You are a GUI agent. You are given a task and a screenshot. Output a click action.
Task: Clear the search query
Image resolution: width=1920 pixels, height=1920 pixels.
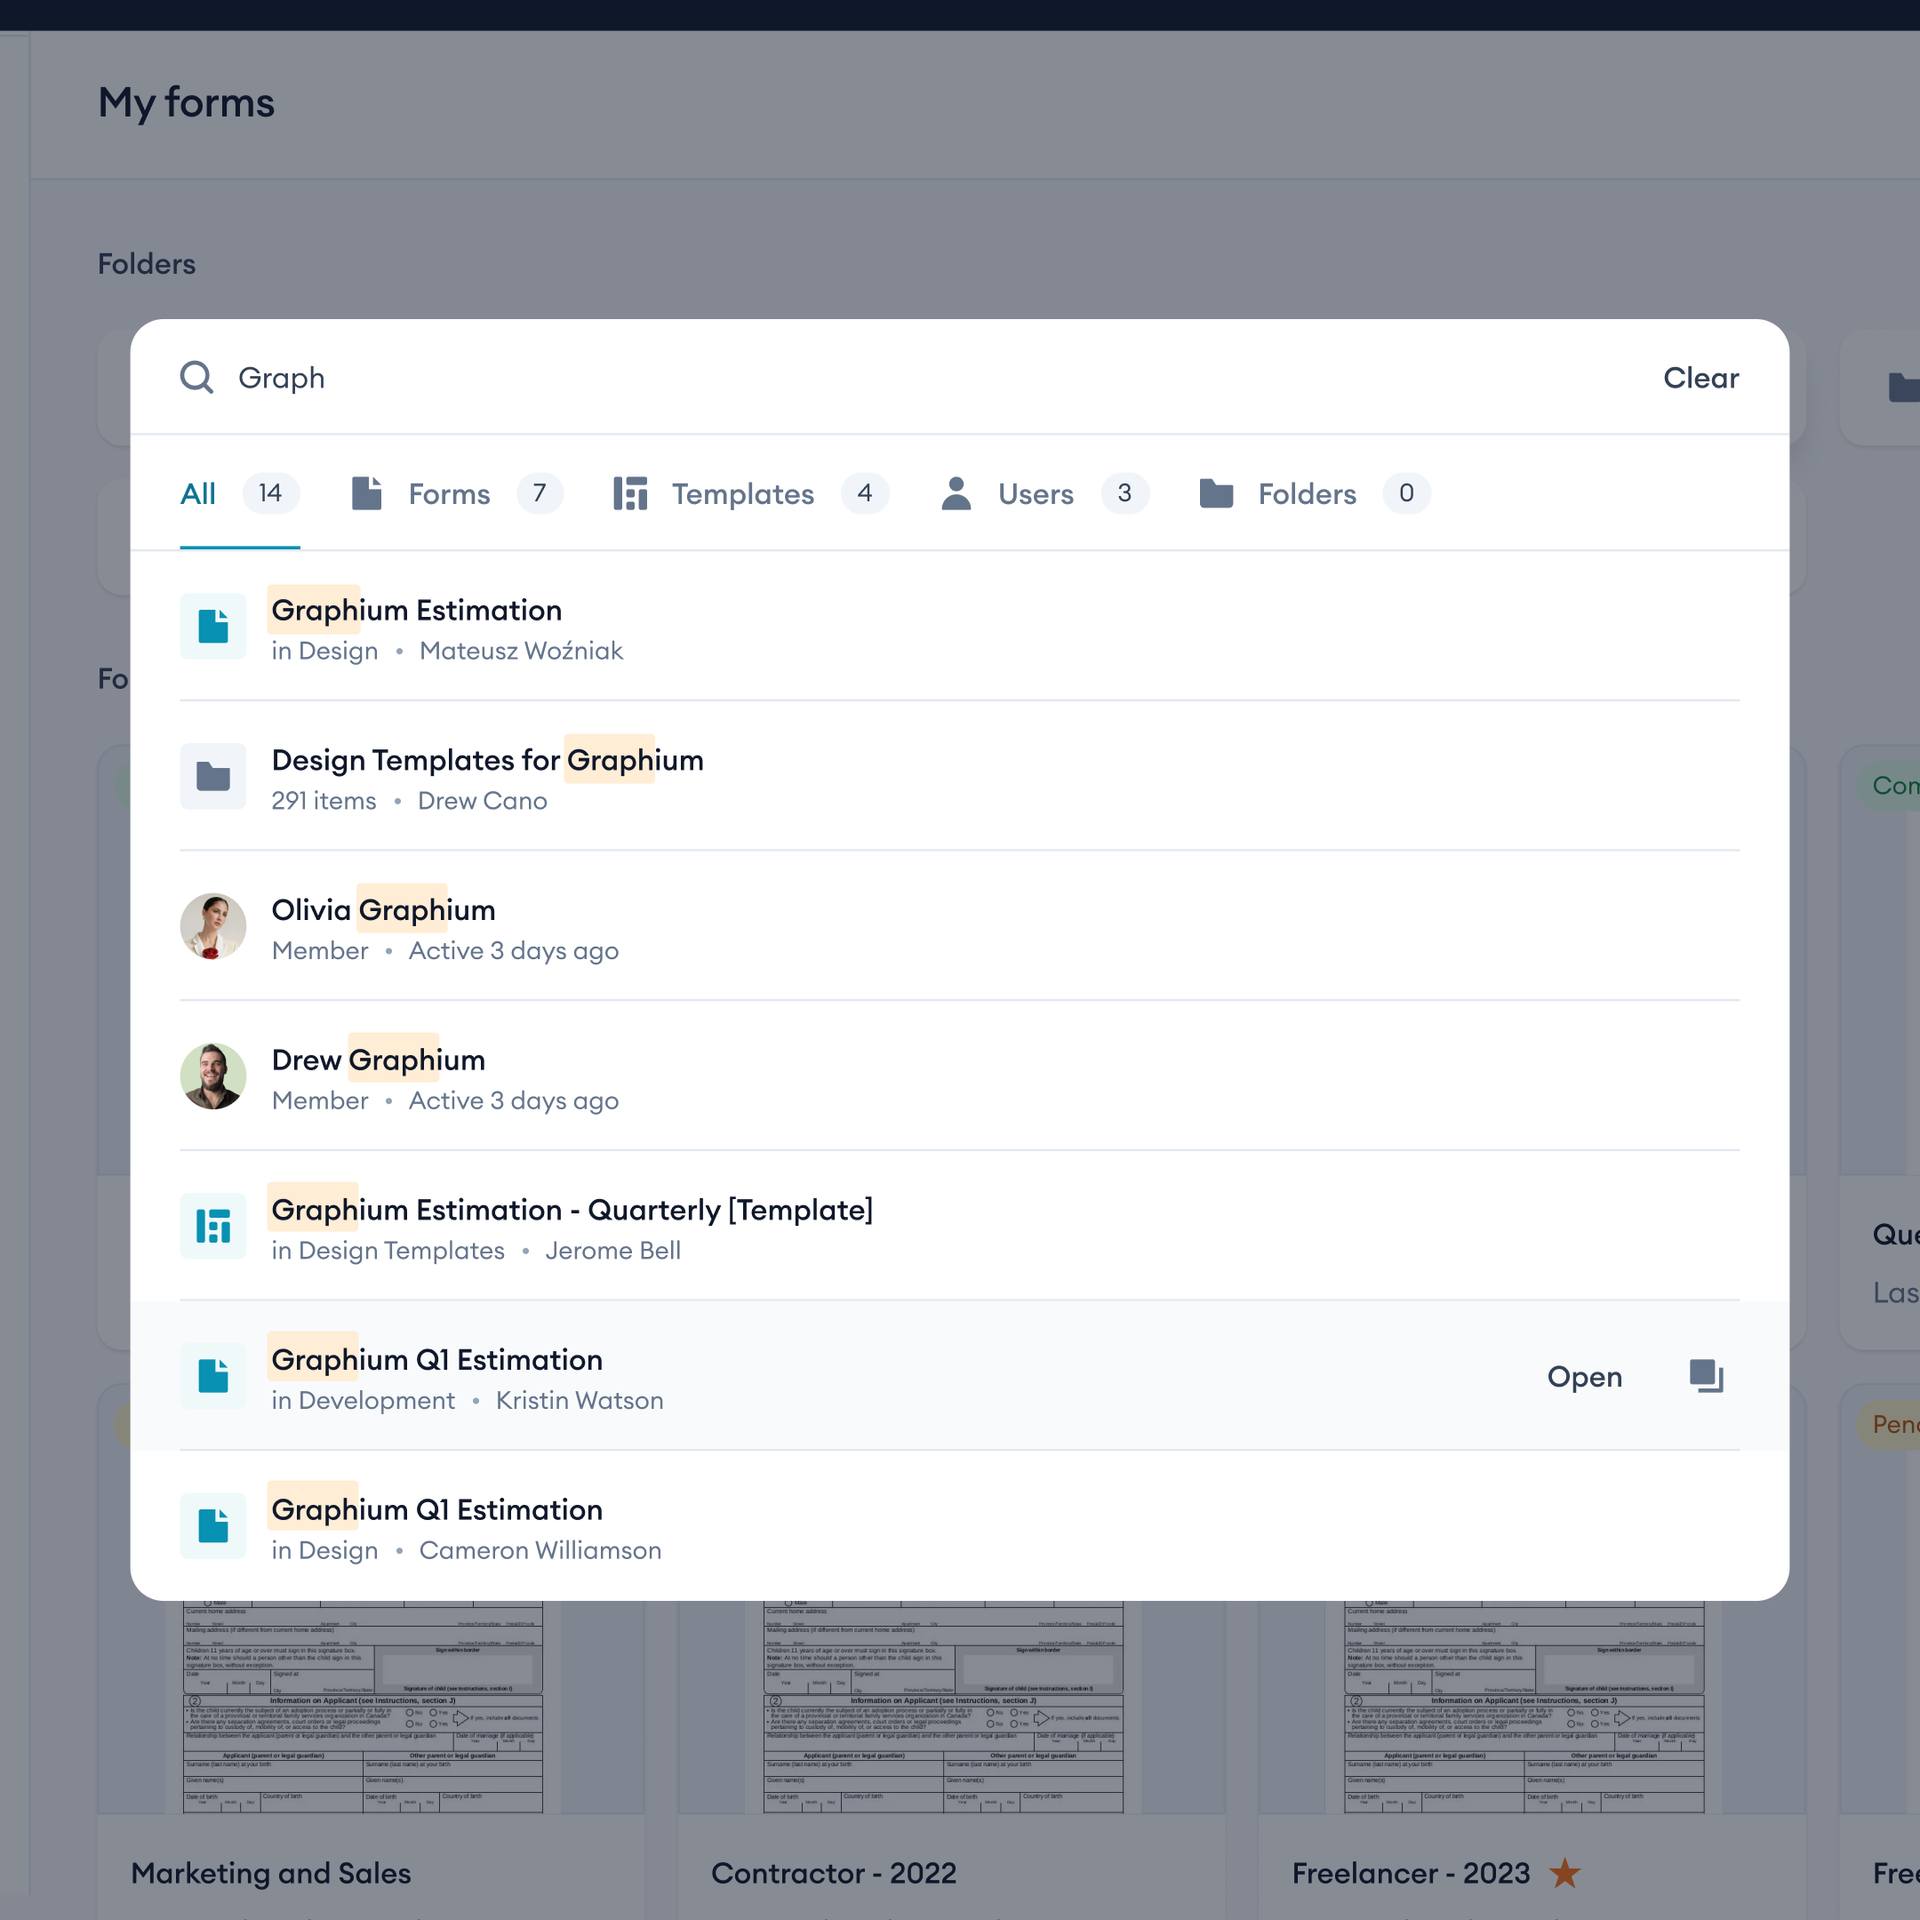[1701, 378]
